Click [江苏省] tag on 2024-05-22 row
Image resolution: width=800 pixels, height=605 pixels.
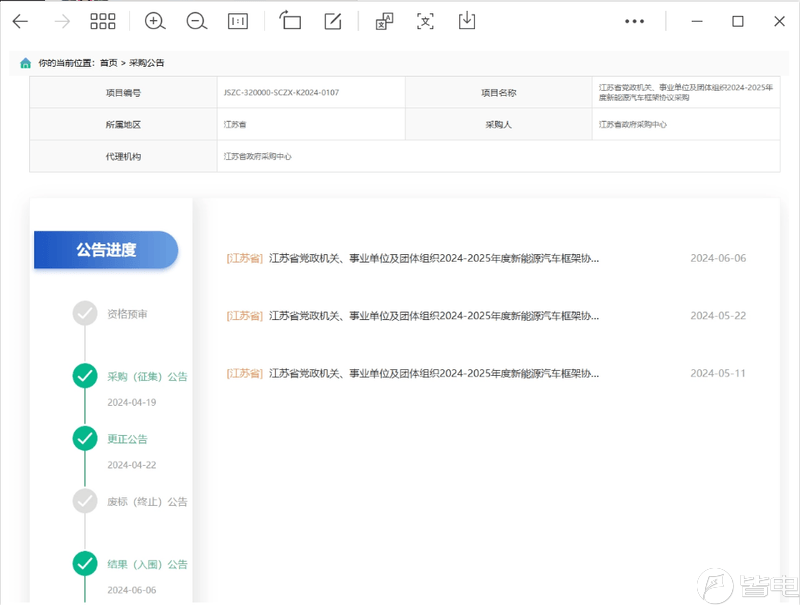[x=244, y=316]
